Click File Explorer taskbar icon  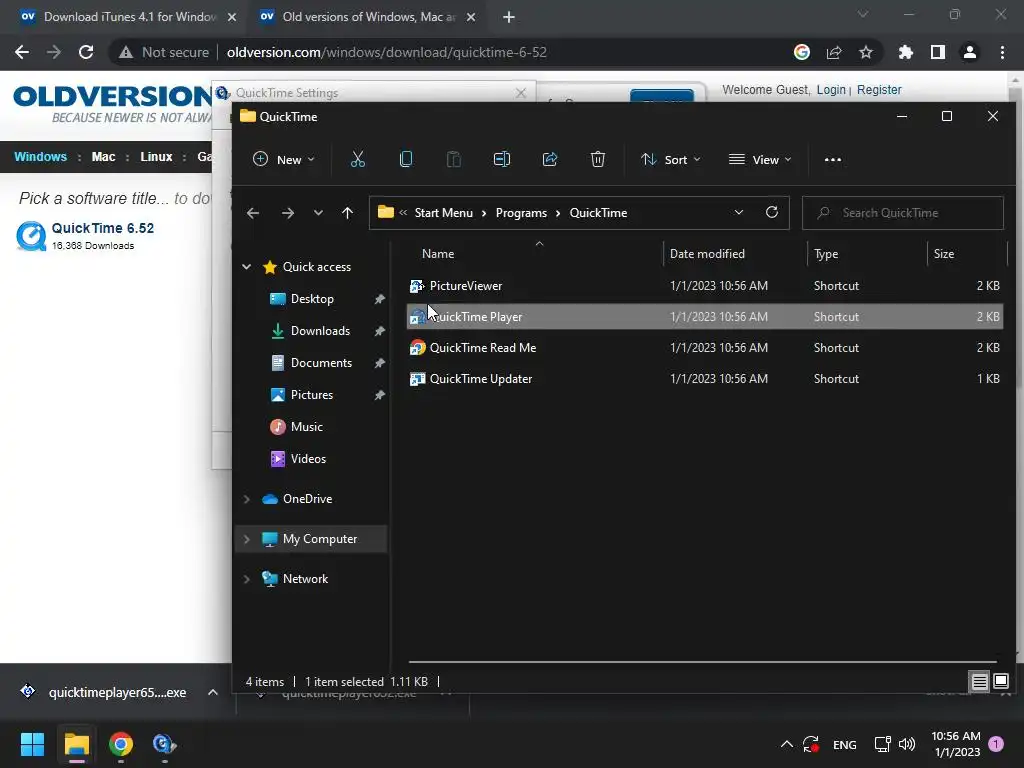click(x=76, y=744)
